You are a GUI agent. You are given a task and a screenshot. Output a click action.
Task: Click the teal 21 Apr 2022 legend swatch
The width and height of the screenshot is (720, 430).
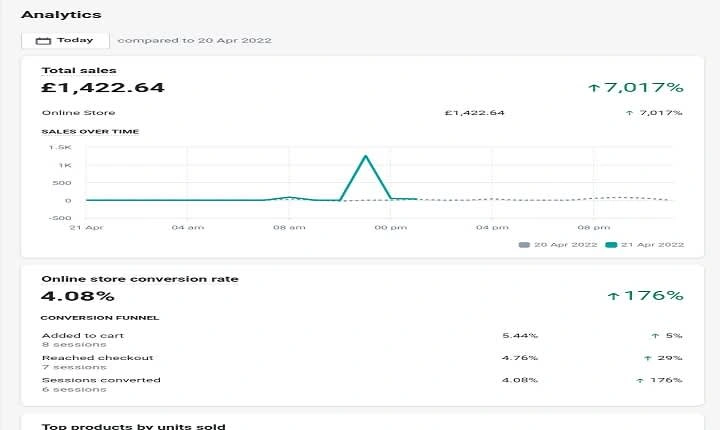click(611, 245)
